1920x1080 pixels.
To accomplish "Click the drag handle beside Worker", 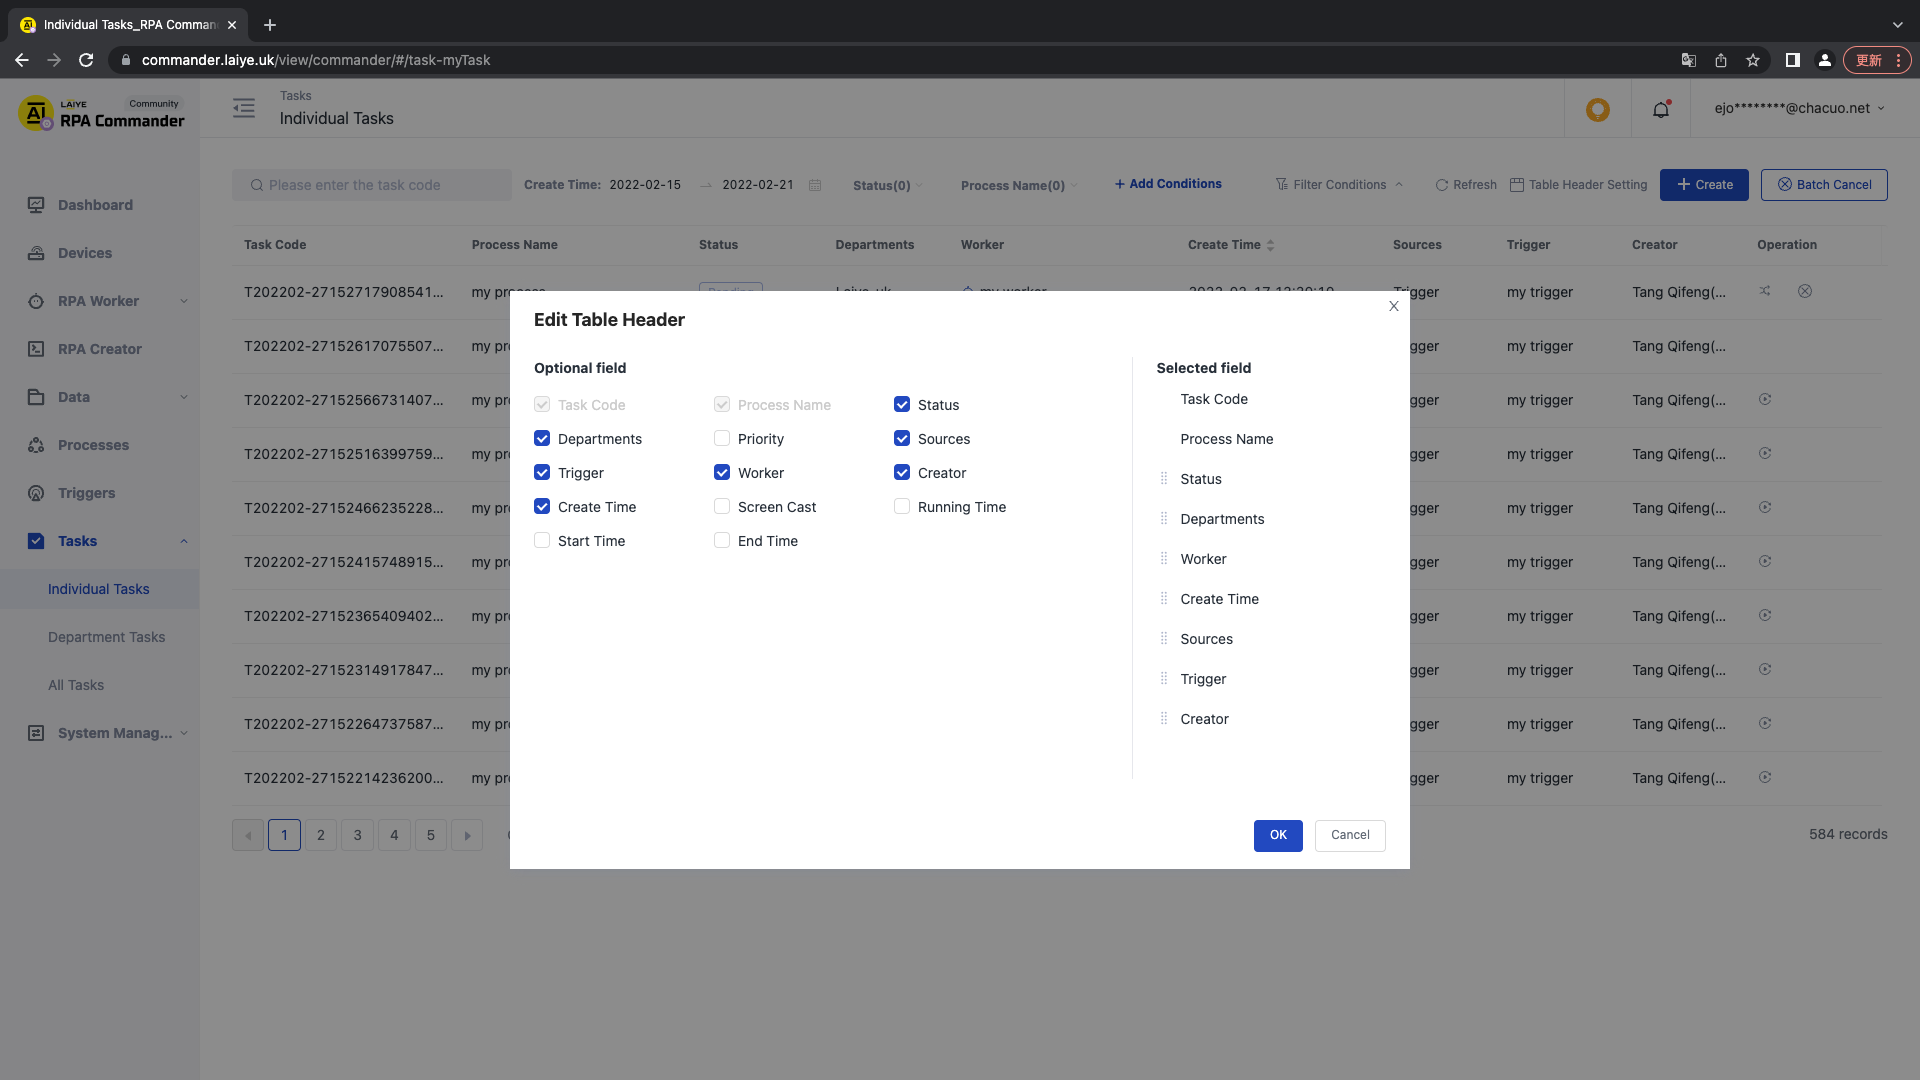I will (1164, 558).
